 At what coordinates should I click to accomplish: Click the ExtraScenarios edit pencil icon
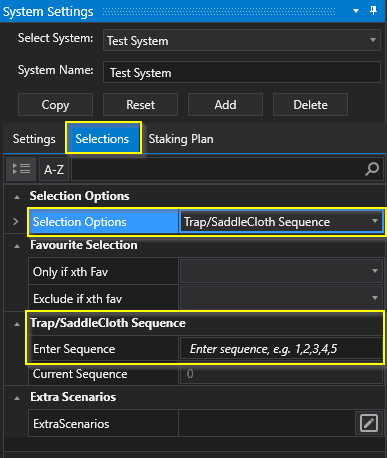(x=369, y=423)
